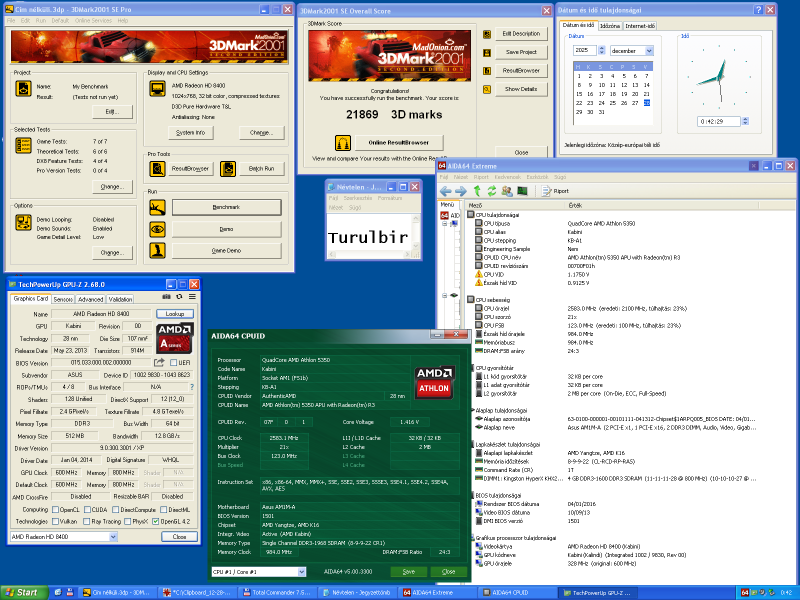
Task: Click the Edit Description button
Action: click(x=521, y=34)
